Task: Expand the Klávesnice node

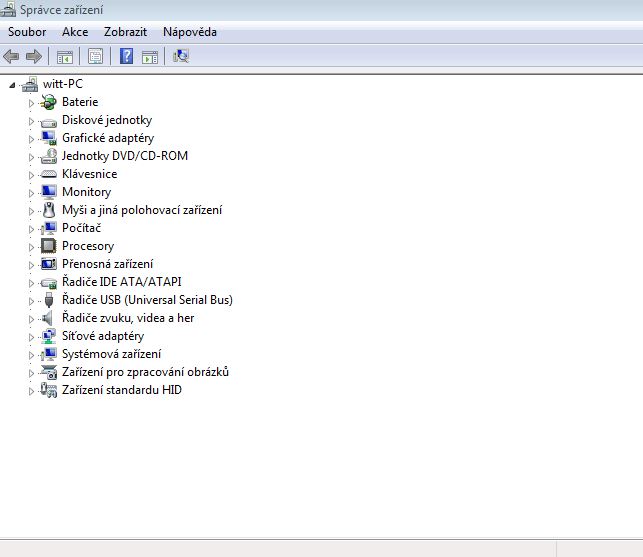Action: pyautogui.click(x=31, y=175)
